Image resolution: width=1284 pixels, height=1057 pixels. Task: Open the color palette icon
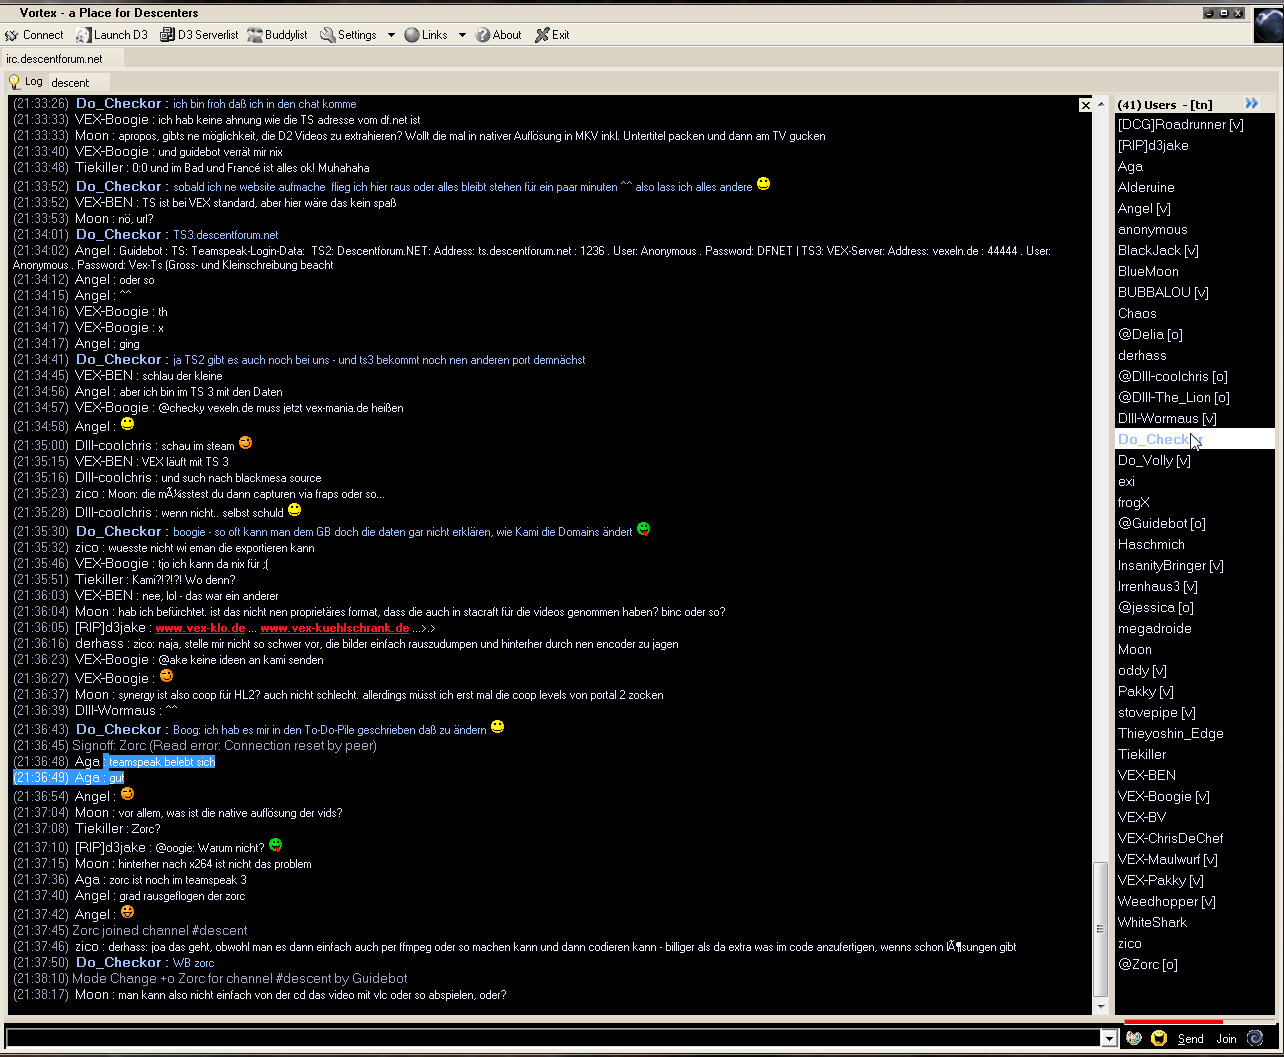pos(1134,1038)
